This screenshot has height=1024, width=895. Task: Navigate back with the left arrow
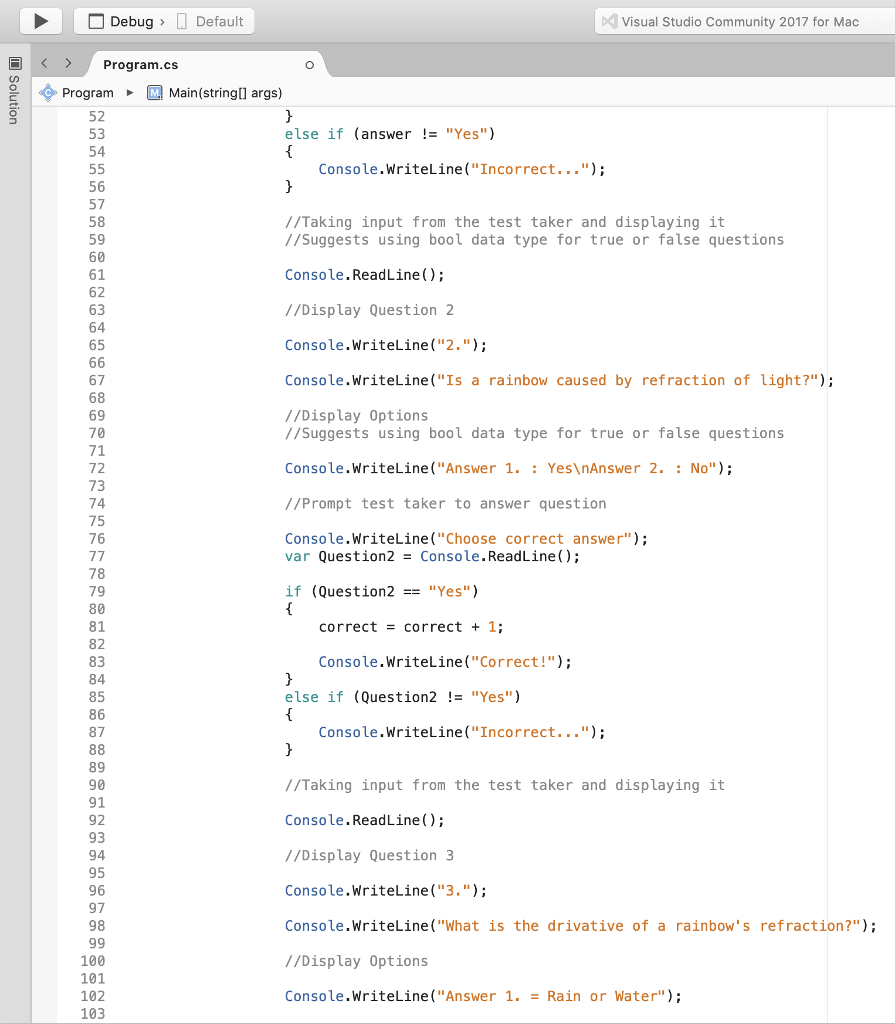[44, 63]
